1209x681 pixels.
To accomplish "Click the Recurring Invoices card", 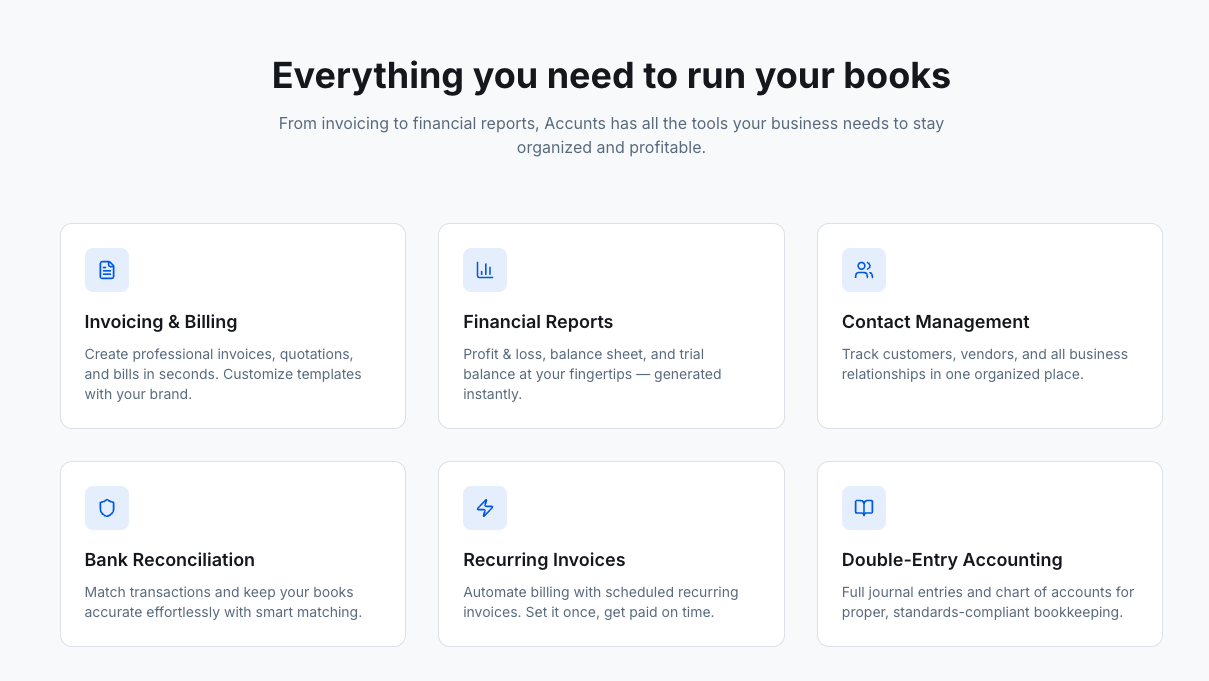I will click(611, 553).
